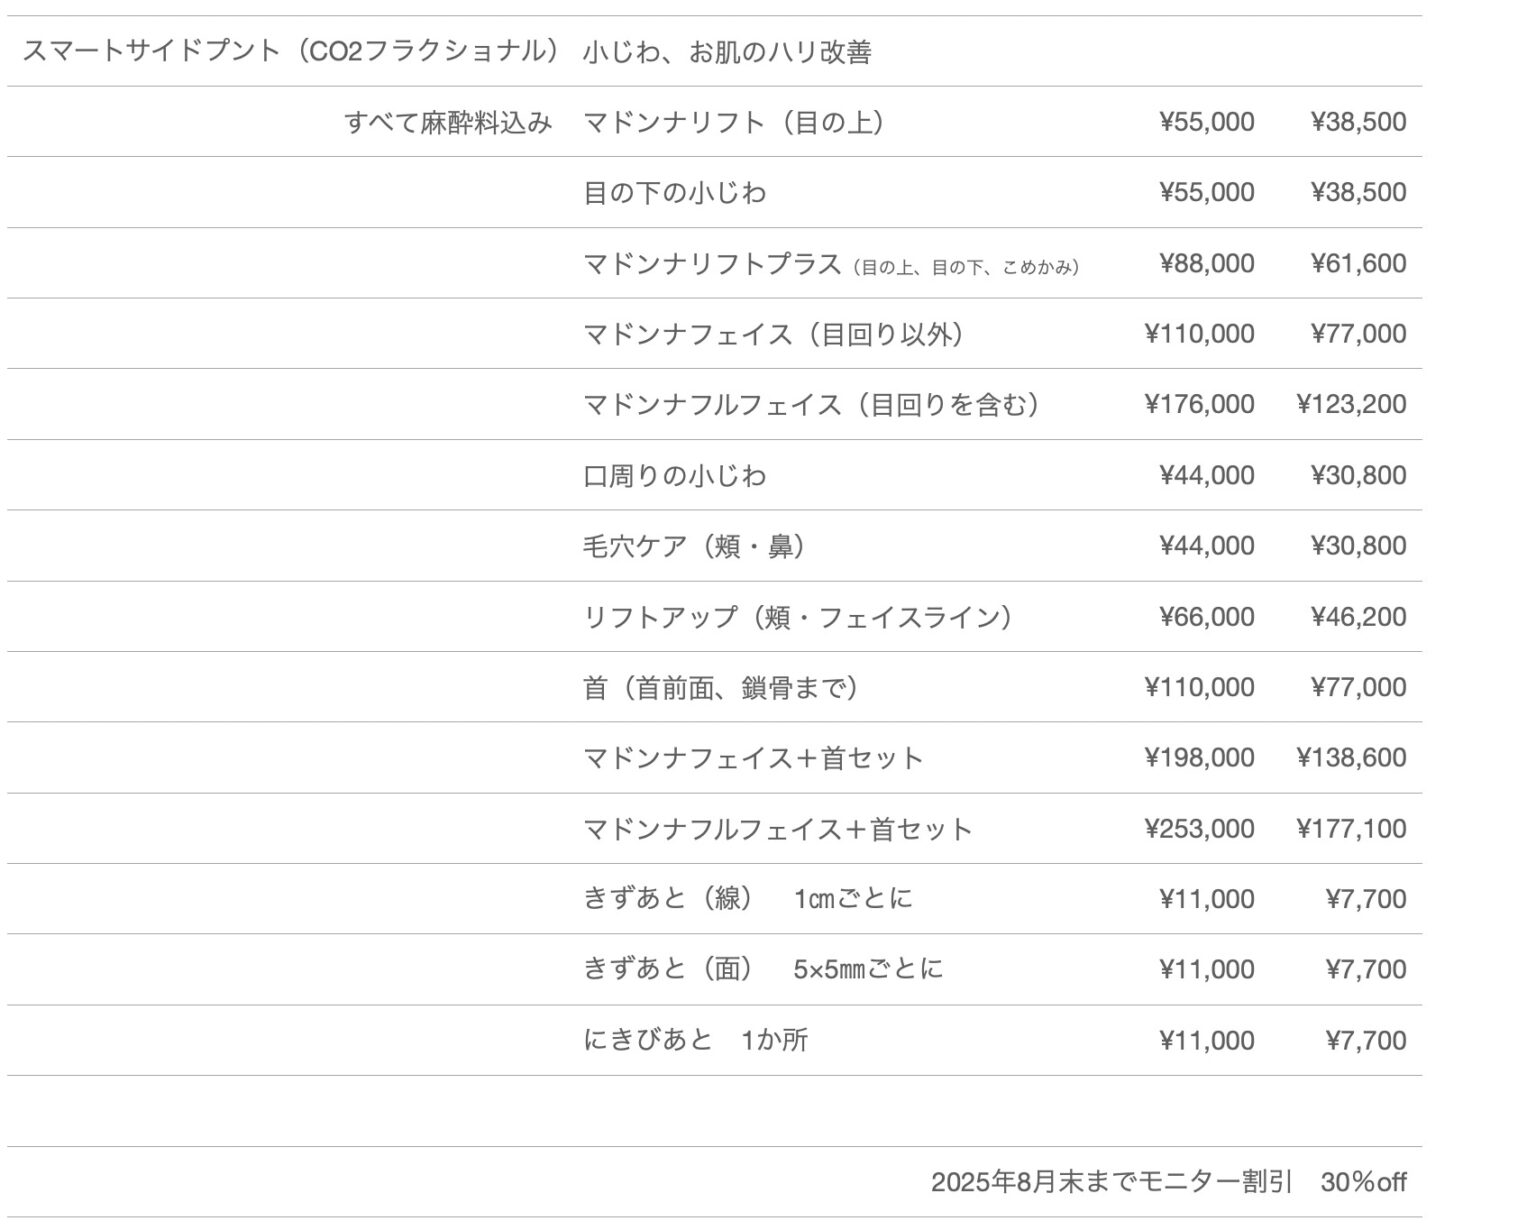This screenshot has width=1536, height=1230.
Task: Select the マドンナリフト（目の上） treatment name
Action: tap(734, 122)
